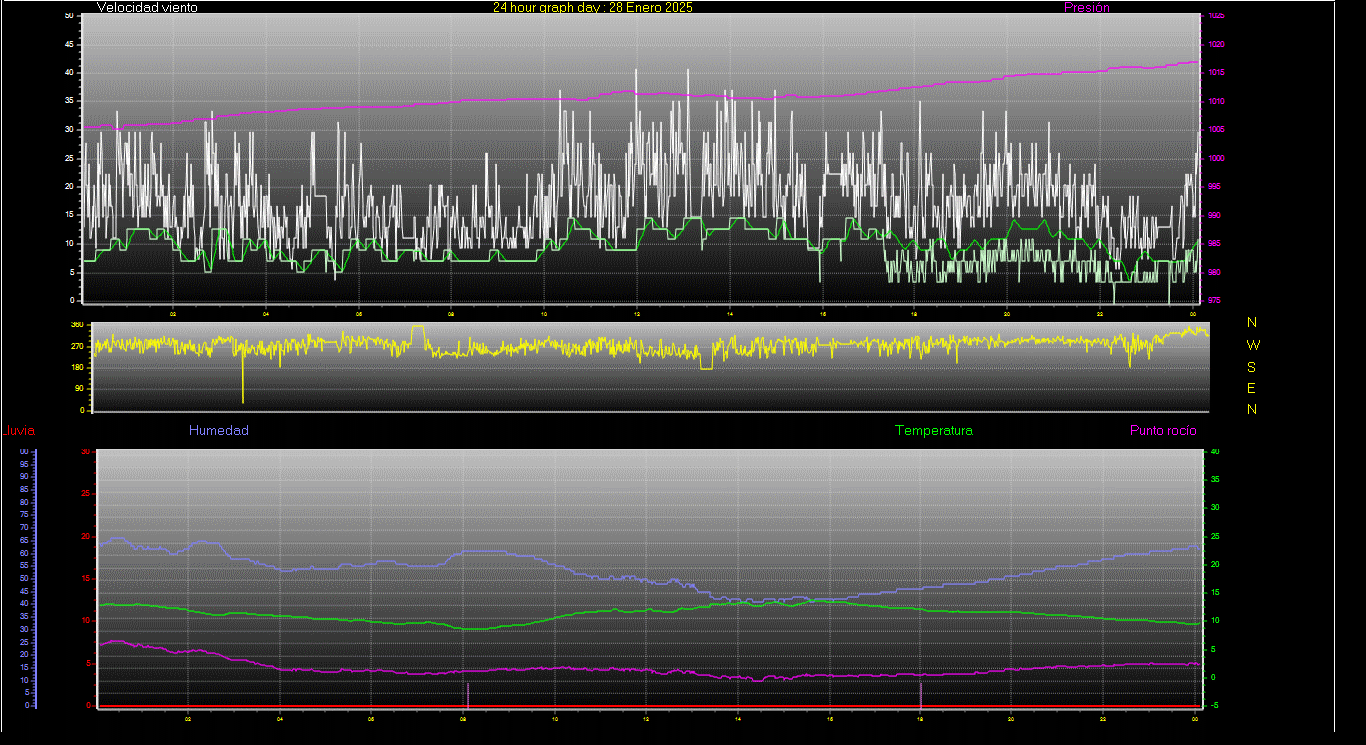Click white '40' on the wind speed axis
Image resolution: width=1366 pixels, height=745 pixels.
[68, 73]
